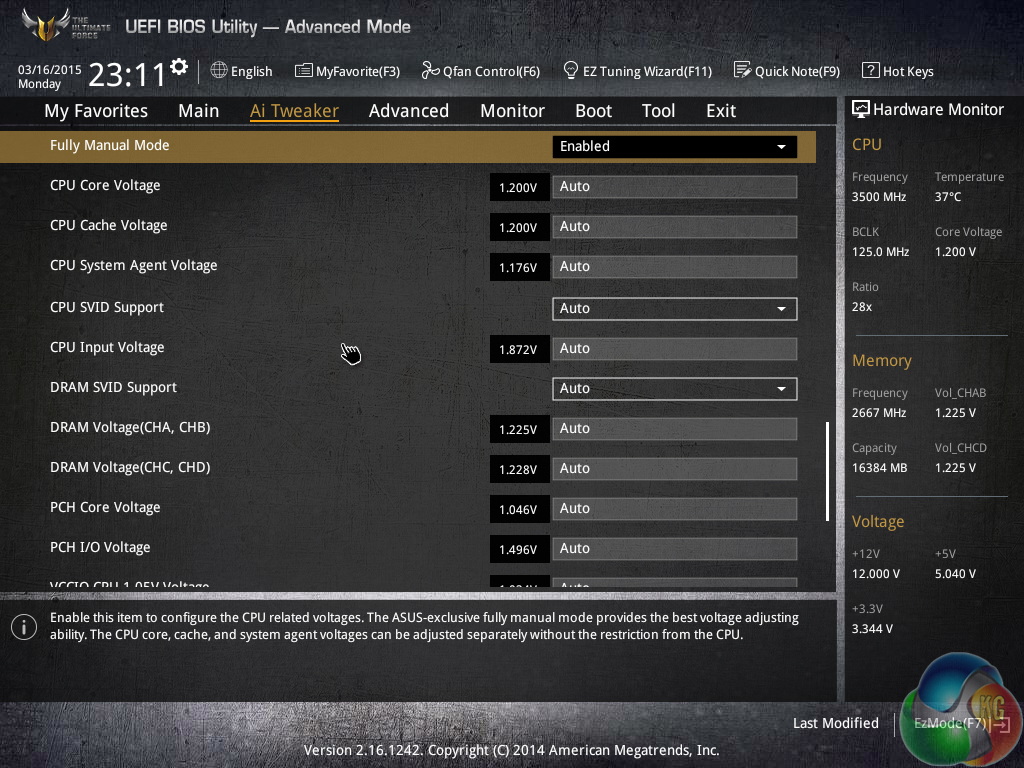Select the DRAM SVID Support label

tap(113, 387)
